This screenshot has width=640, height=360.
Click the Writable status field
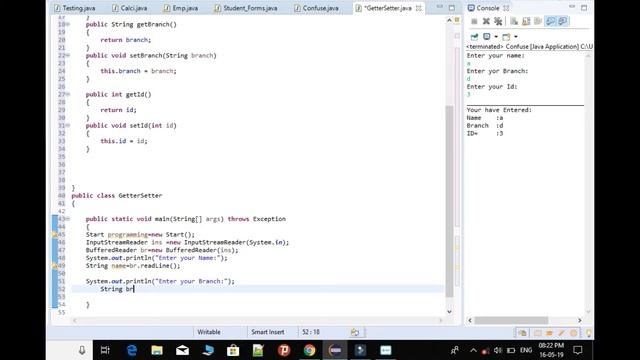click(x=209, y=332)
